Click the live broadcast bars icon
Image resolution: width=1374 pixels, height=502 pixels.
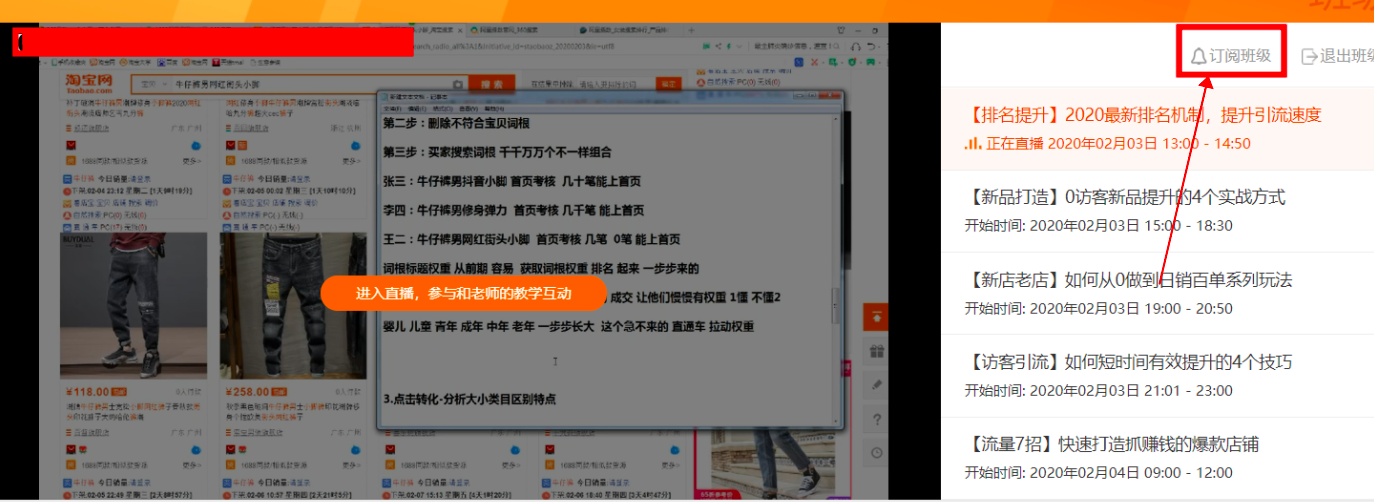[973, 143]
